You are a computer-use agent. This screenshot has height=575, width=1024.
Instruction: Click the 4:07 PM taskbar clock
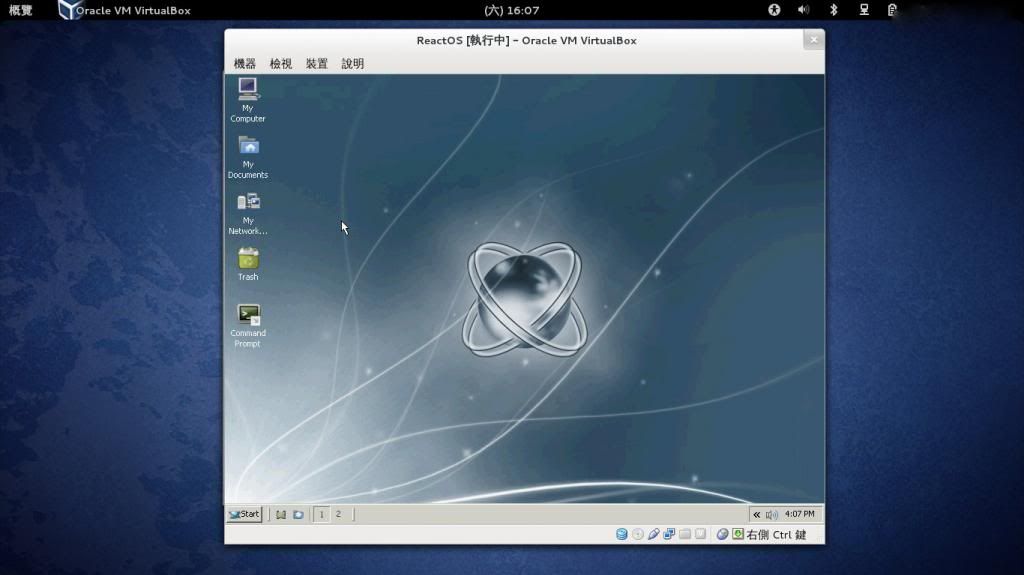(x=799, y=514)
